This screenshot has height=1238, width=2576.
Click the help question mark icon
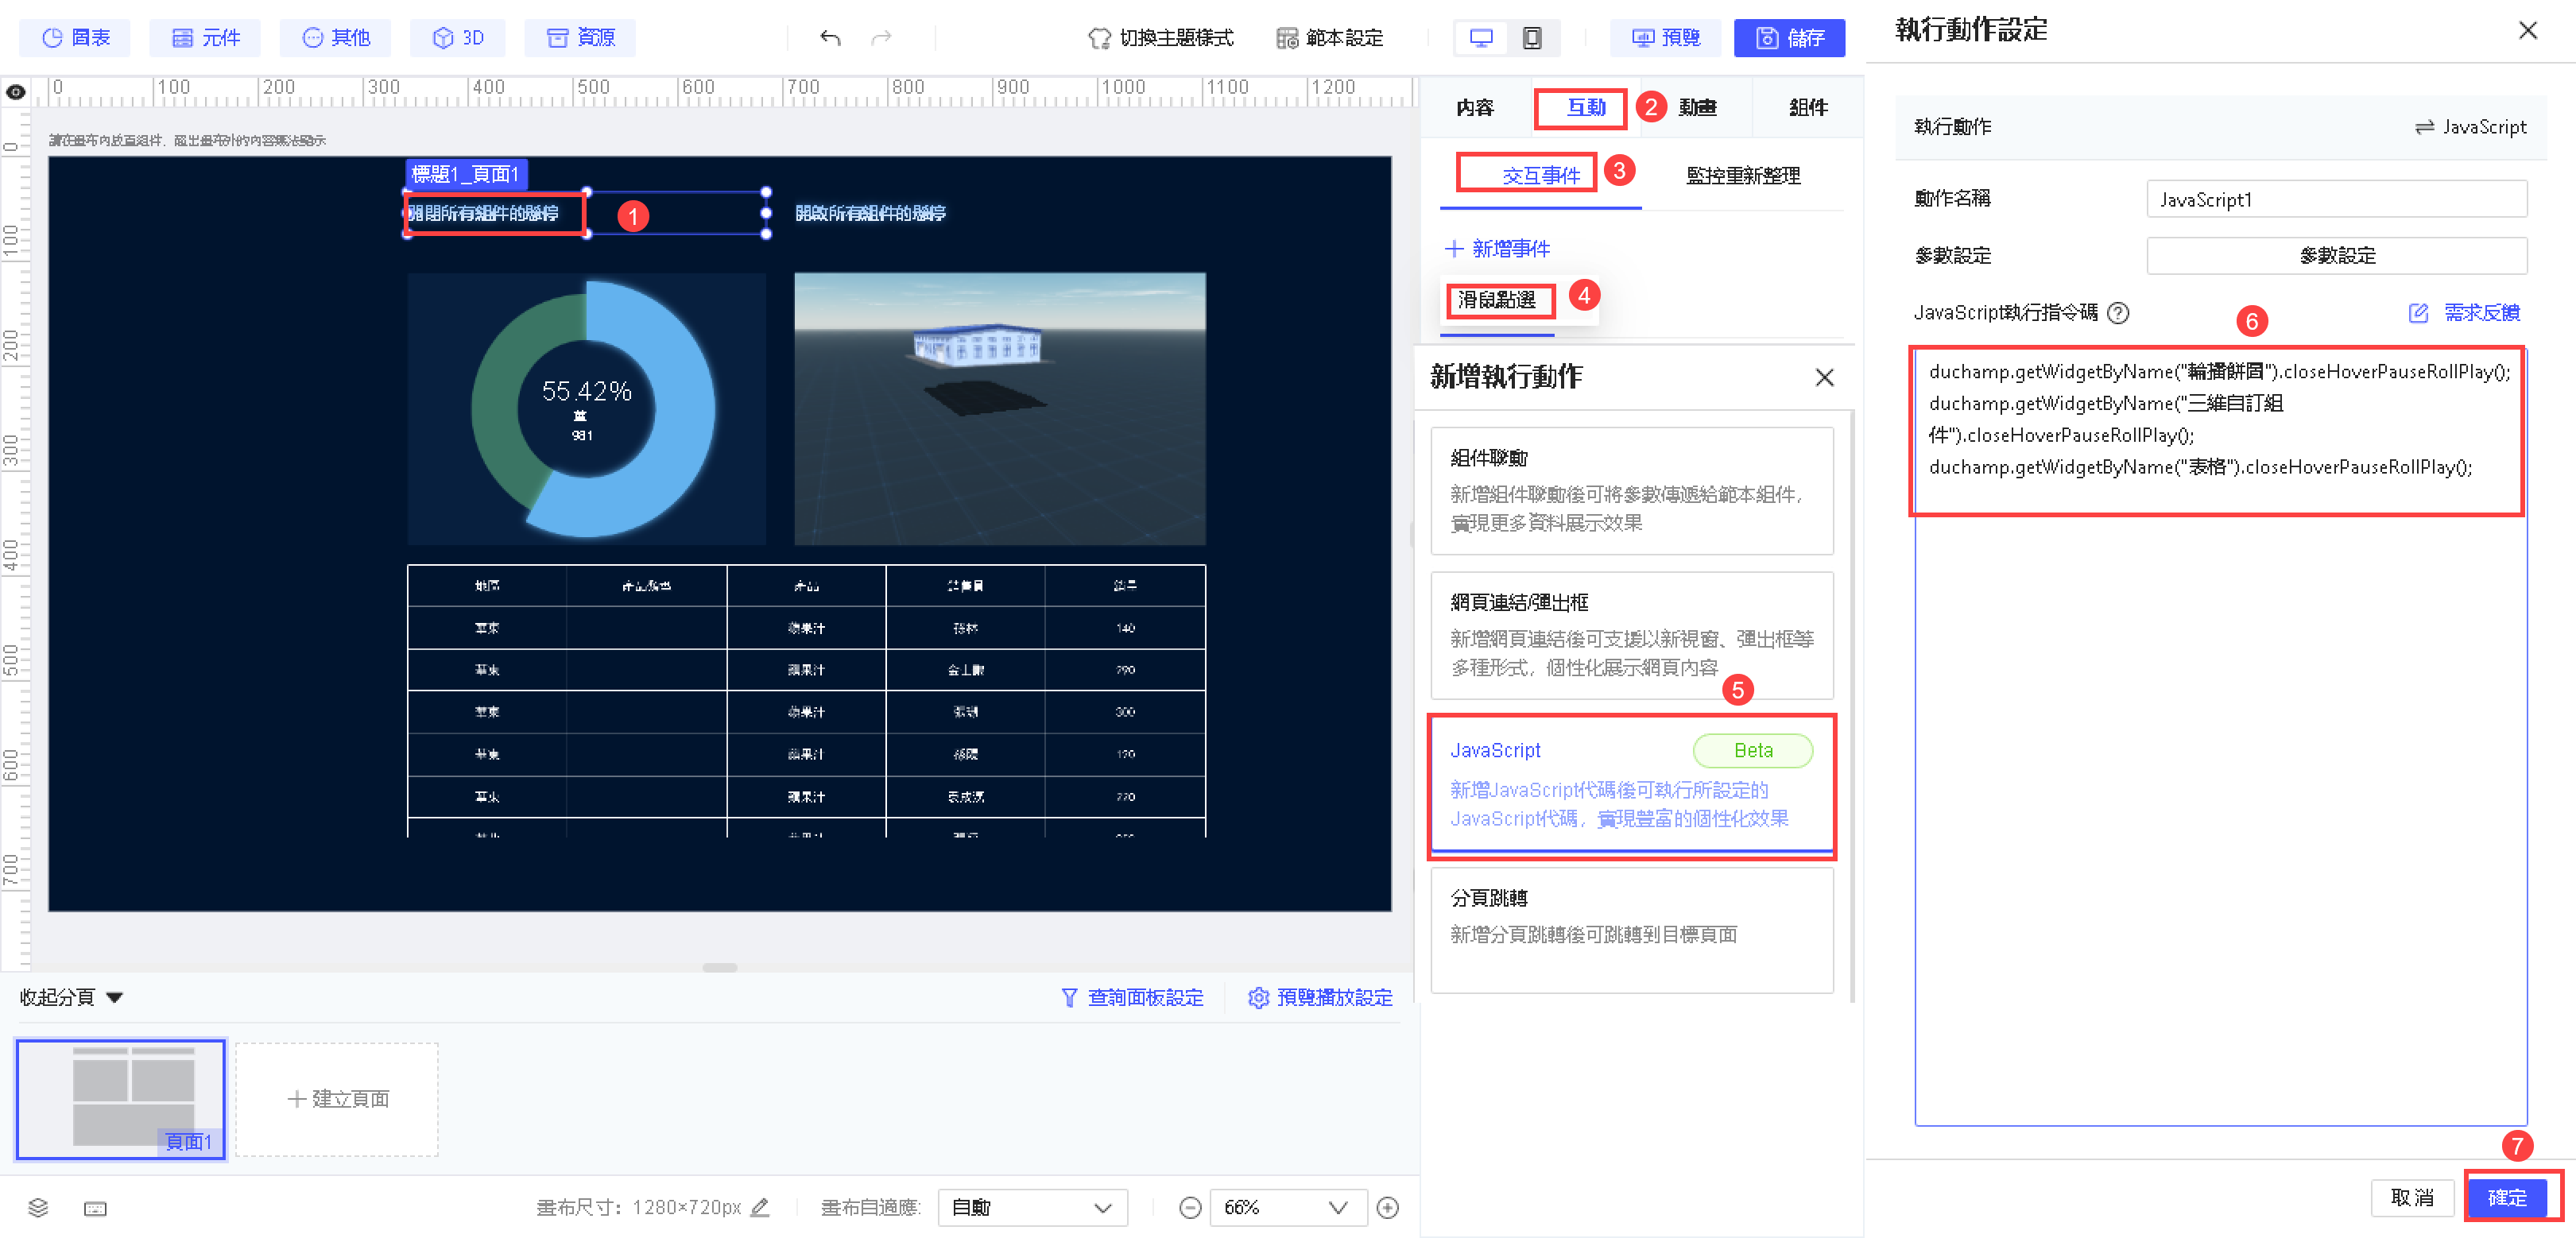[x=2117, y=313]
